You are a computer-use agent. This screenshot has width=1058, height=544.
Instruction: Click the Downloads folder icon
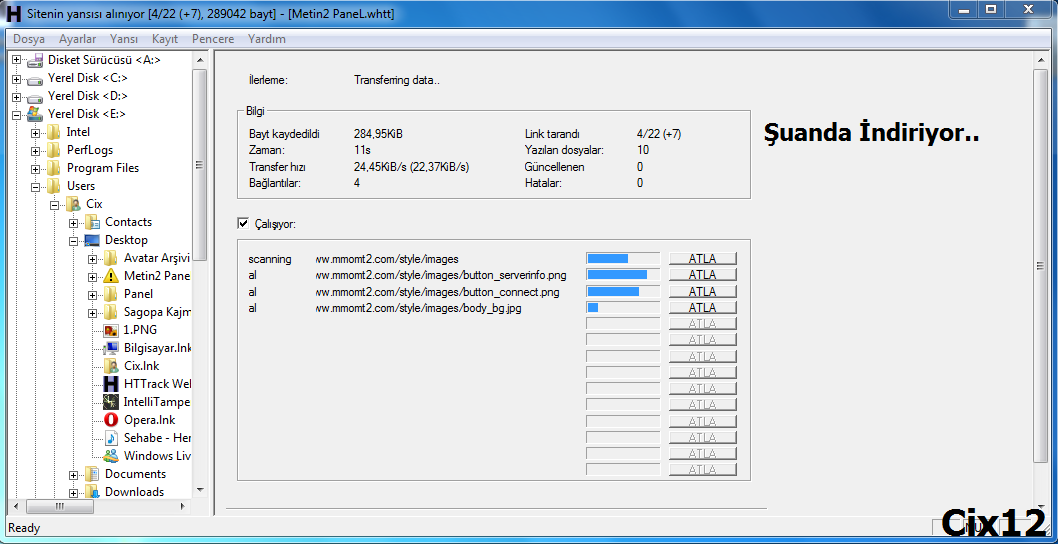(92, 492)
